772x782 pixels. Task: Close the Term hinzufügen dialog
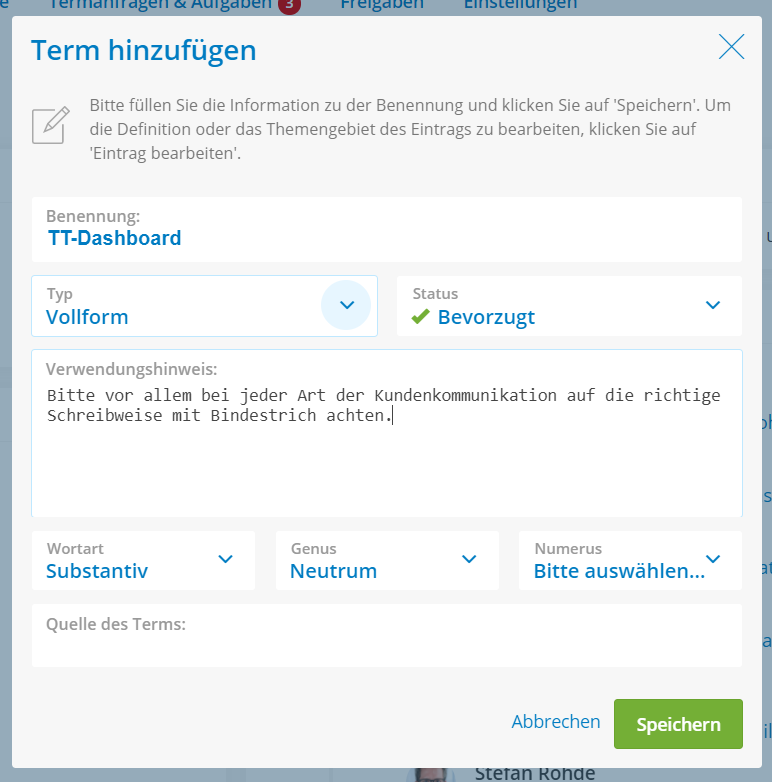pyautogui.click(x=731, y=46)
